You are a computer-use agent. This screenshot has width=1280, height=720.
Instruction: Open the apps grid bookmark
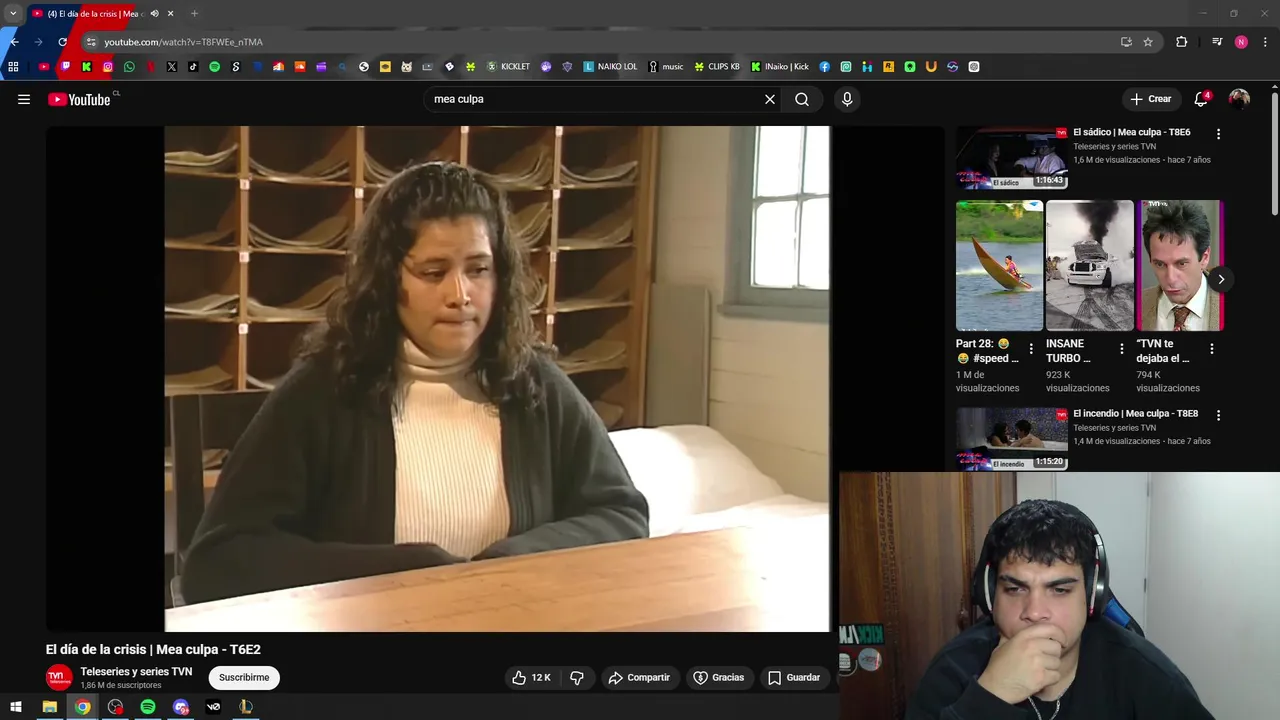click(x=13, y=67)
